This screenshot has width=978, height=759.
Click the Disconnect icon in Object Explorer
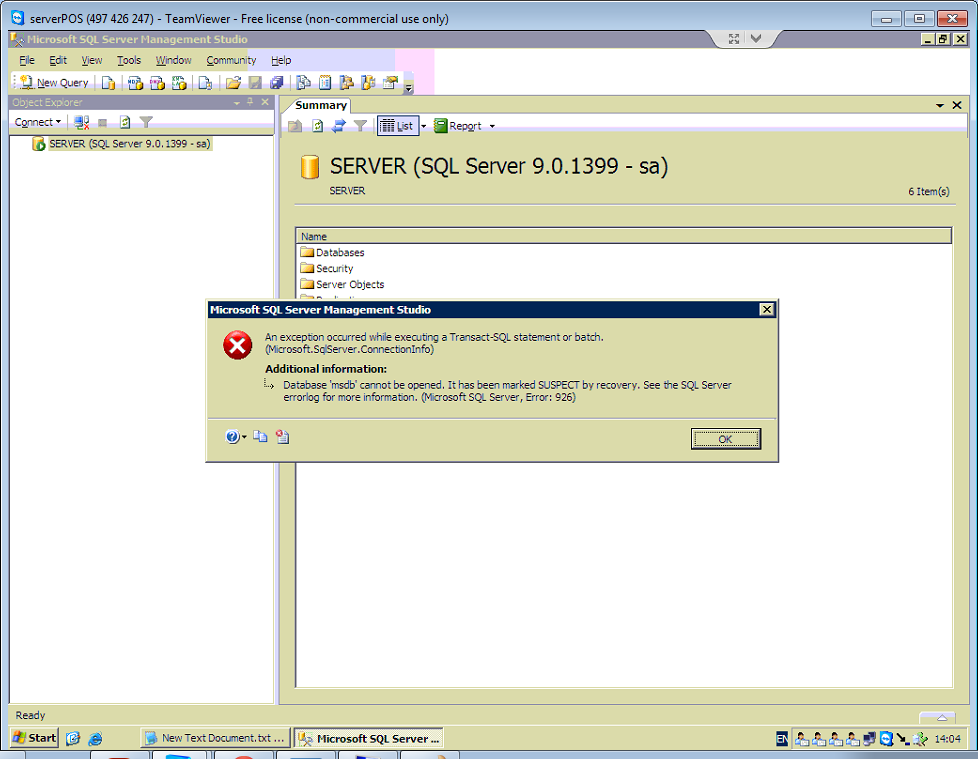81,122
